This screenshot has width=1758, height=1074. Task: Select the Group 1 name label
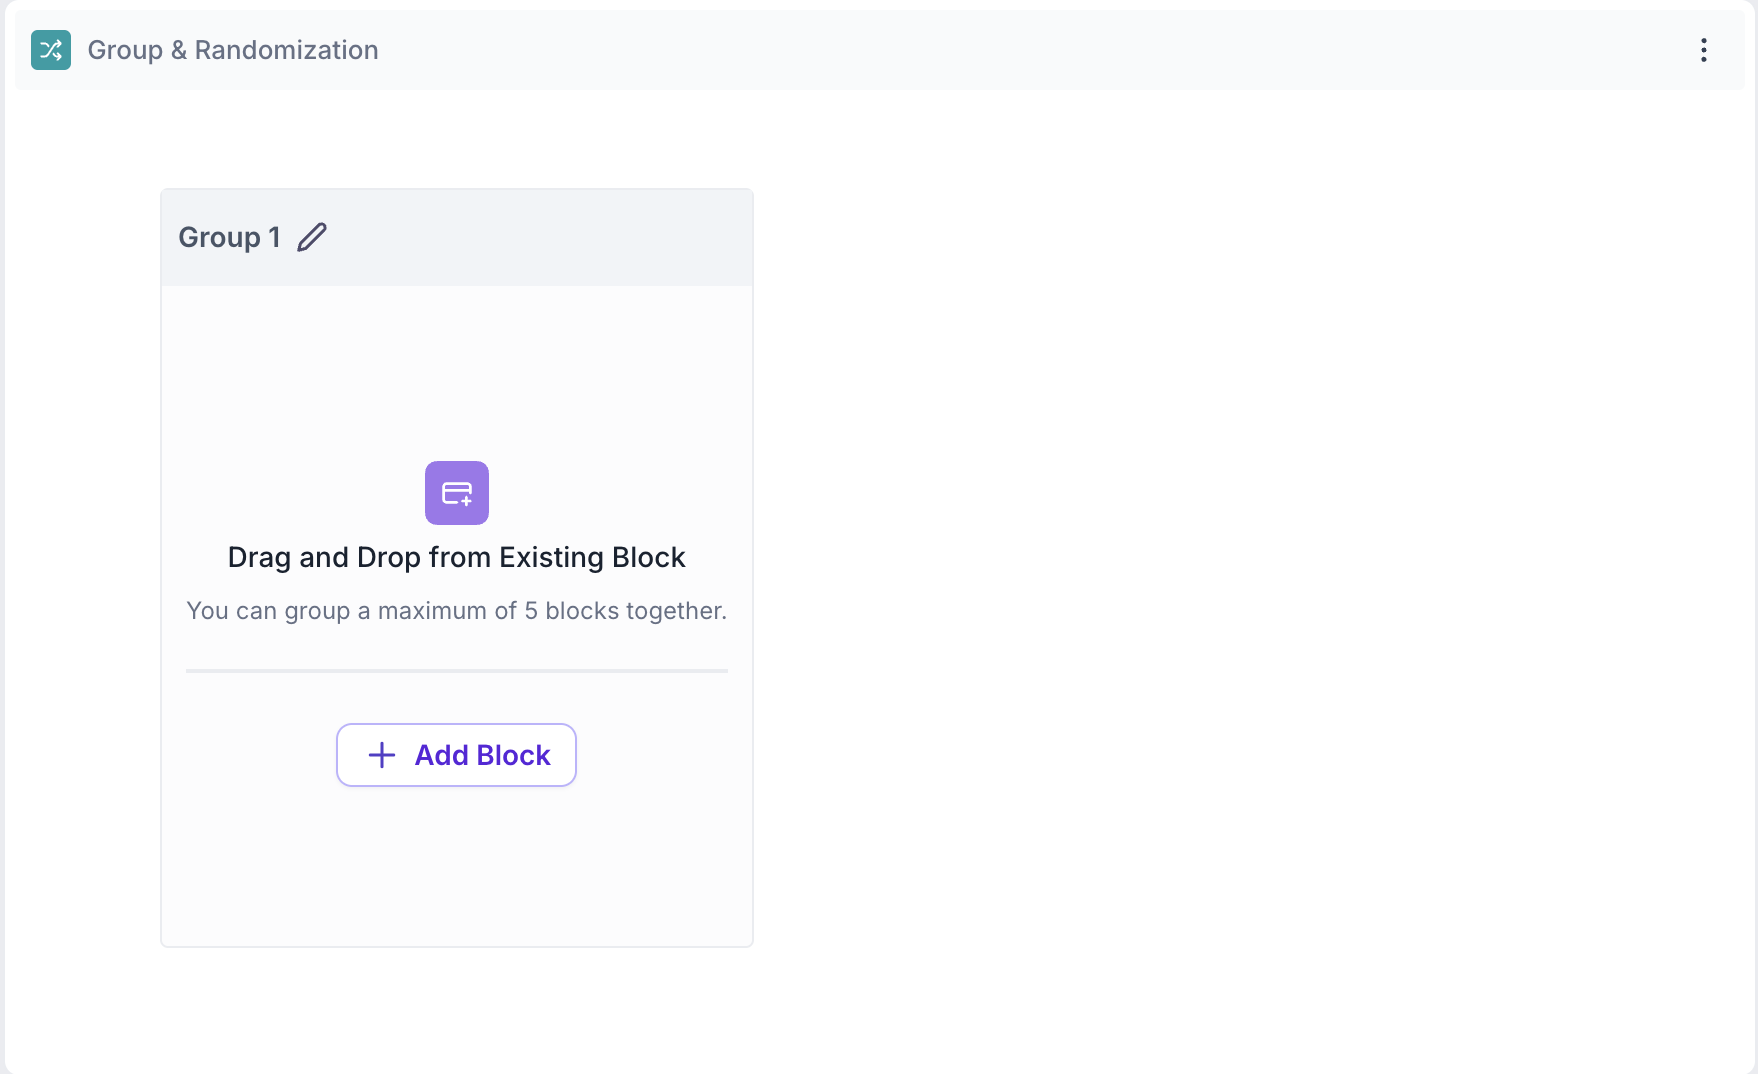tap(229, 237)
